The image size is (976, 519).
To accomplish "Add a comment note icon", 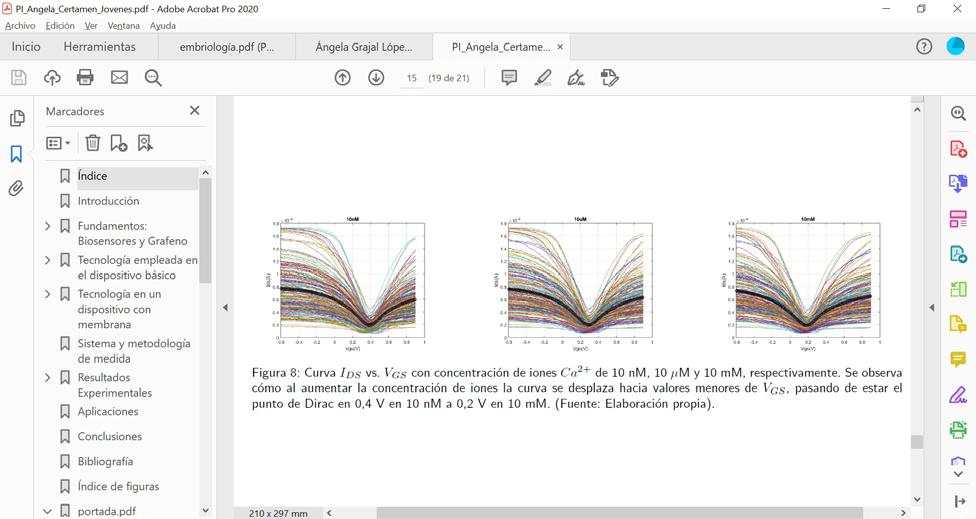I will [509, 78].
